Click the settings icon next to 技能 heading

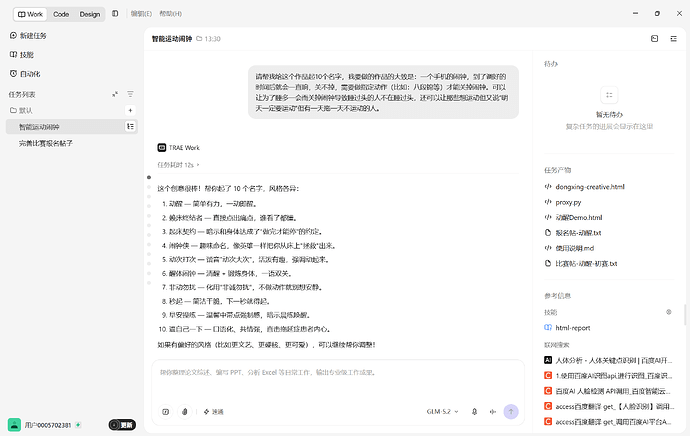click(668, 312)
